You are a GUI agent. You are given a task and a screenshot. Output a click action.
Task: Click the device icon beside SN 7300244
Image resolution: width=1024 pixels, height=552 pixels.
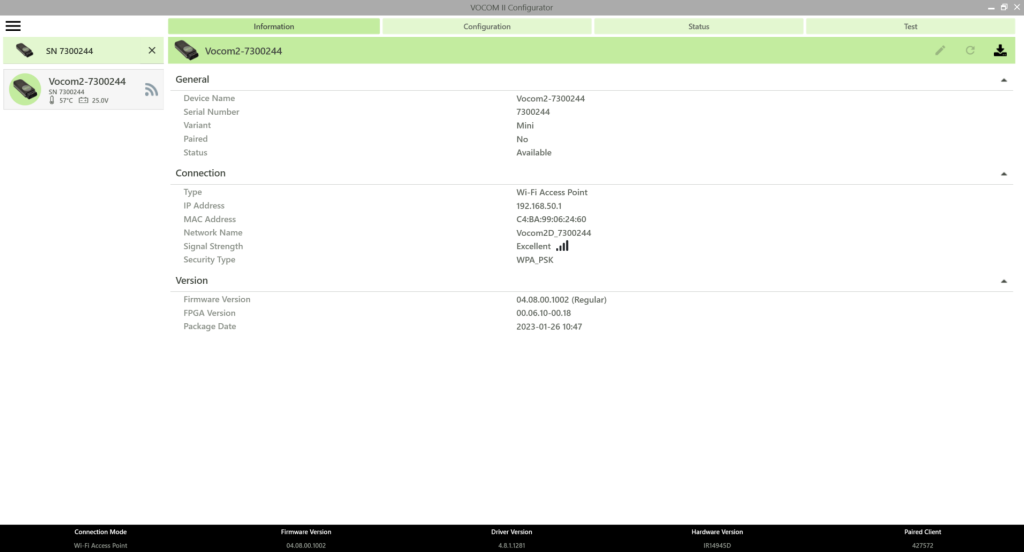click(25, 50)
